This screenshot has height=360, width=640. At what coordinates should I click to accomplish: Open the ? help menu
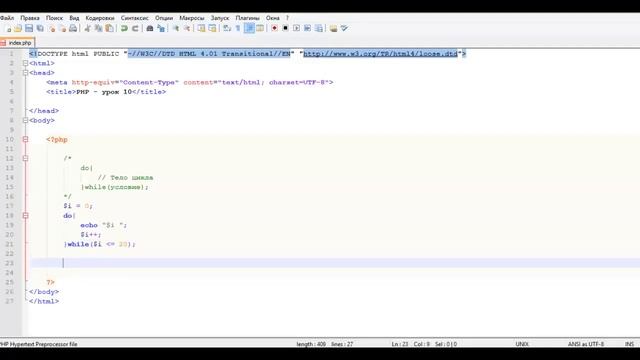[x=287, y=18]
